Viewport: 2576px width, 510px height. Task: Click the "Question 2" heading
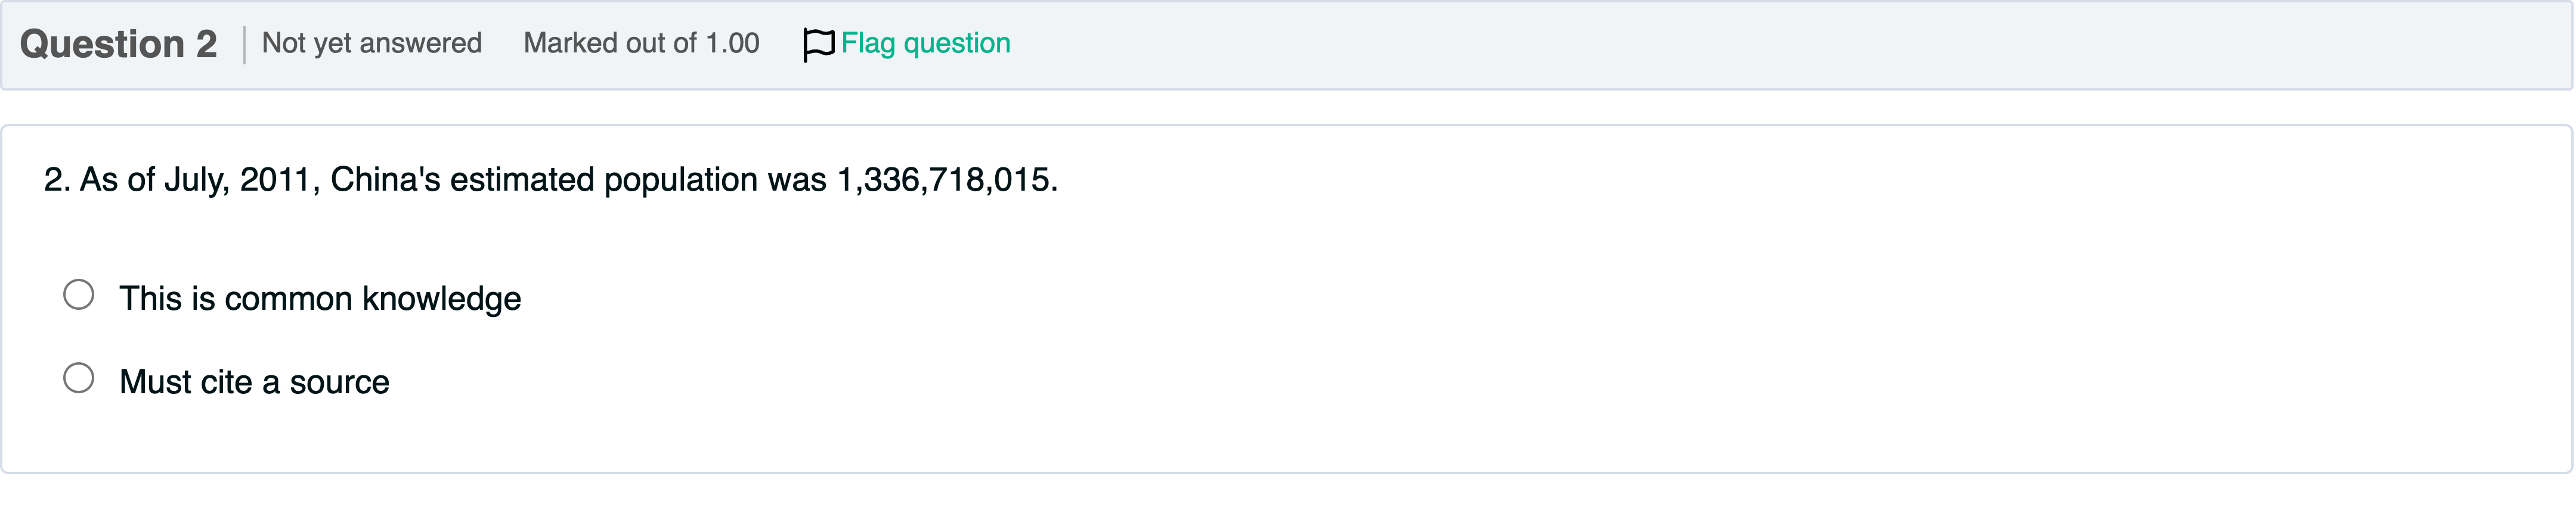pyautogui.click(x=118, y=44)
